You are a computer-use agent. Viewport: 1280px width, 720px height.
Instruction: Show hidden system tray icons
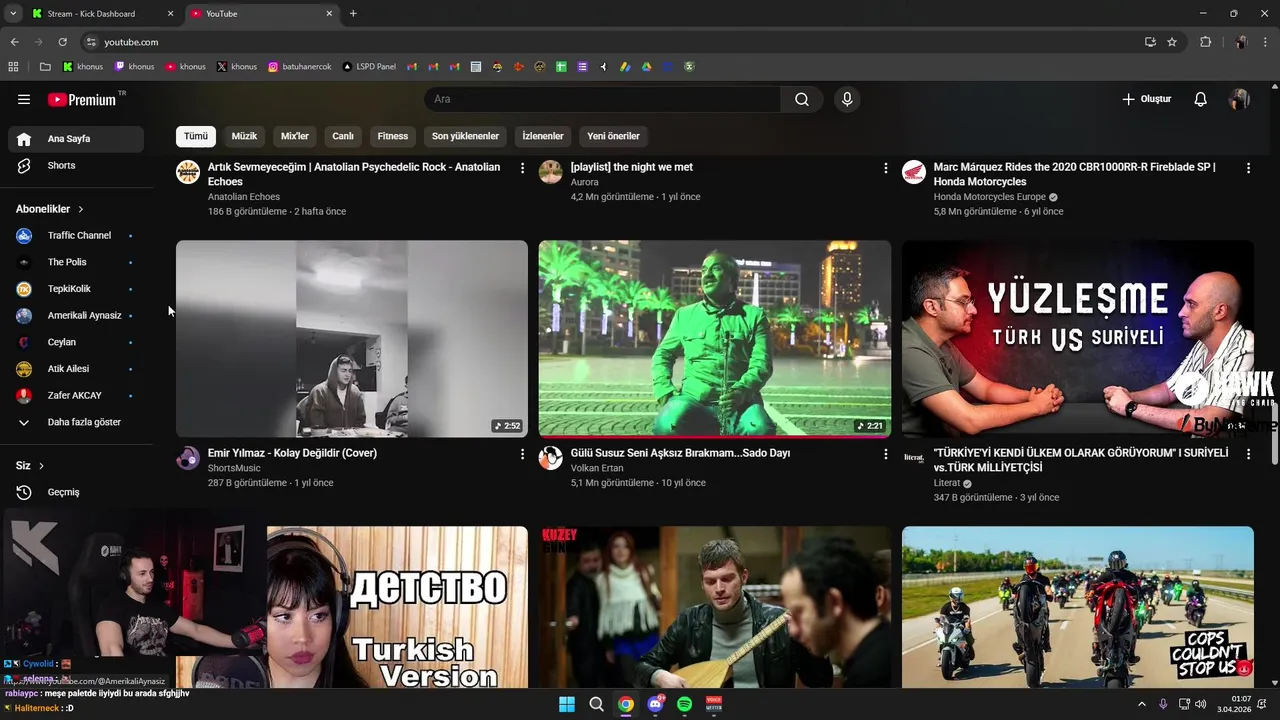1142,704
